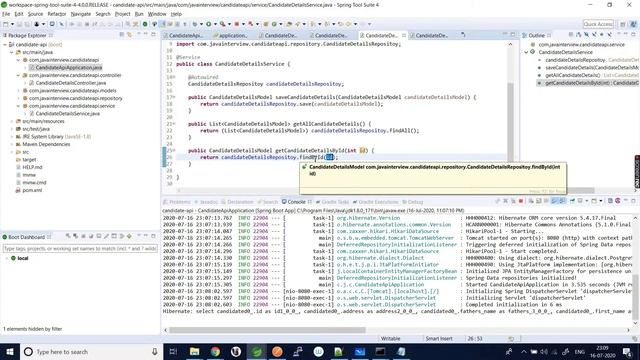640x360 pixels.
Task: Focus the Boot Dashboard filter field
Action: point(80,248)
